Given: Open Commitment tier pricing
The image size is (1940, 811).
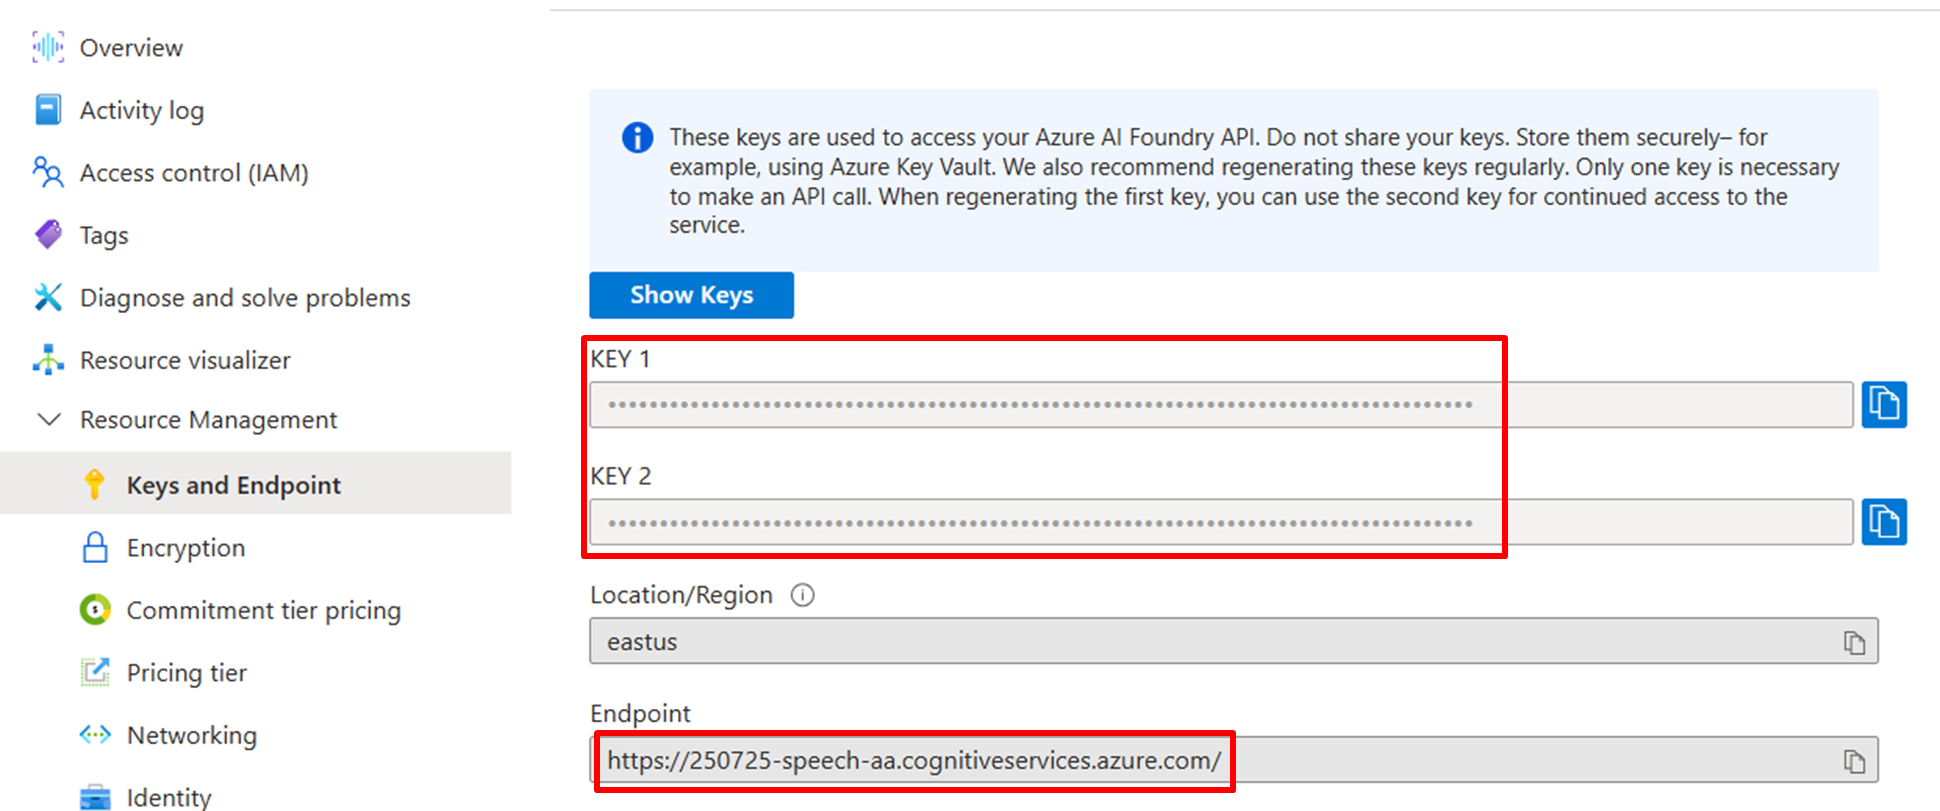Looking at the screenshot, I should click(263, 610).
